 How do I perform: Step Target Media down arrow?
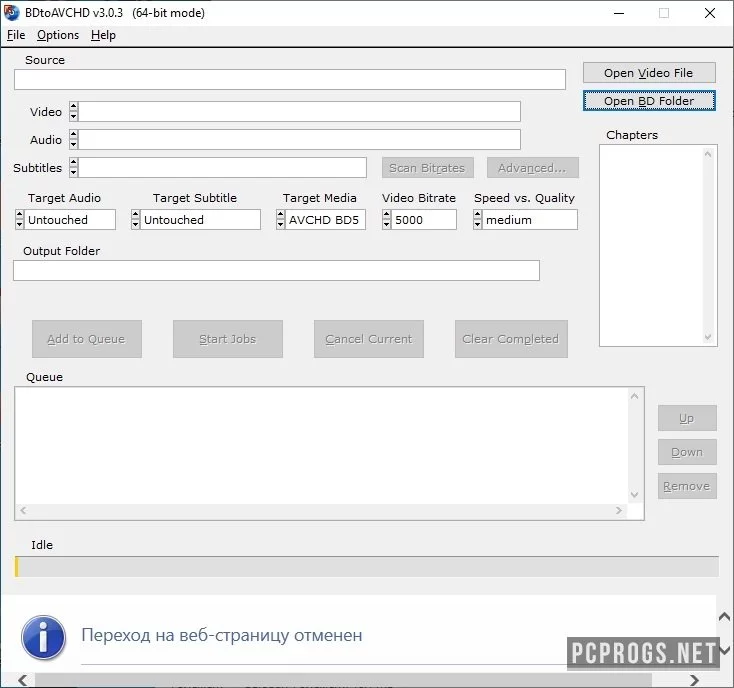tap(280, 225)
